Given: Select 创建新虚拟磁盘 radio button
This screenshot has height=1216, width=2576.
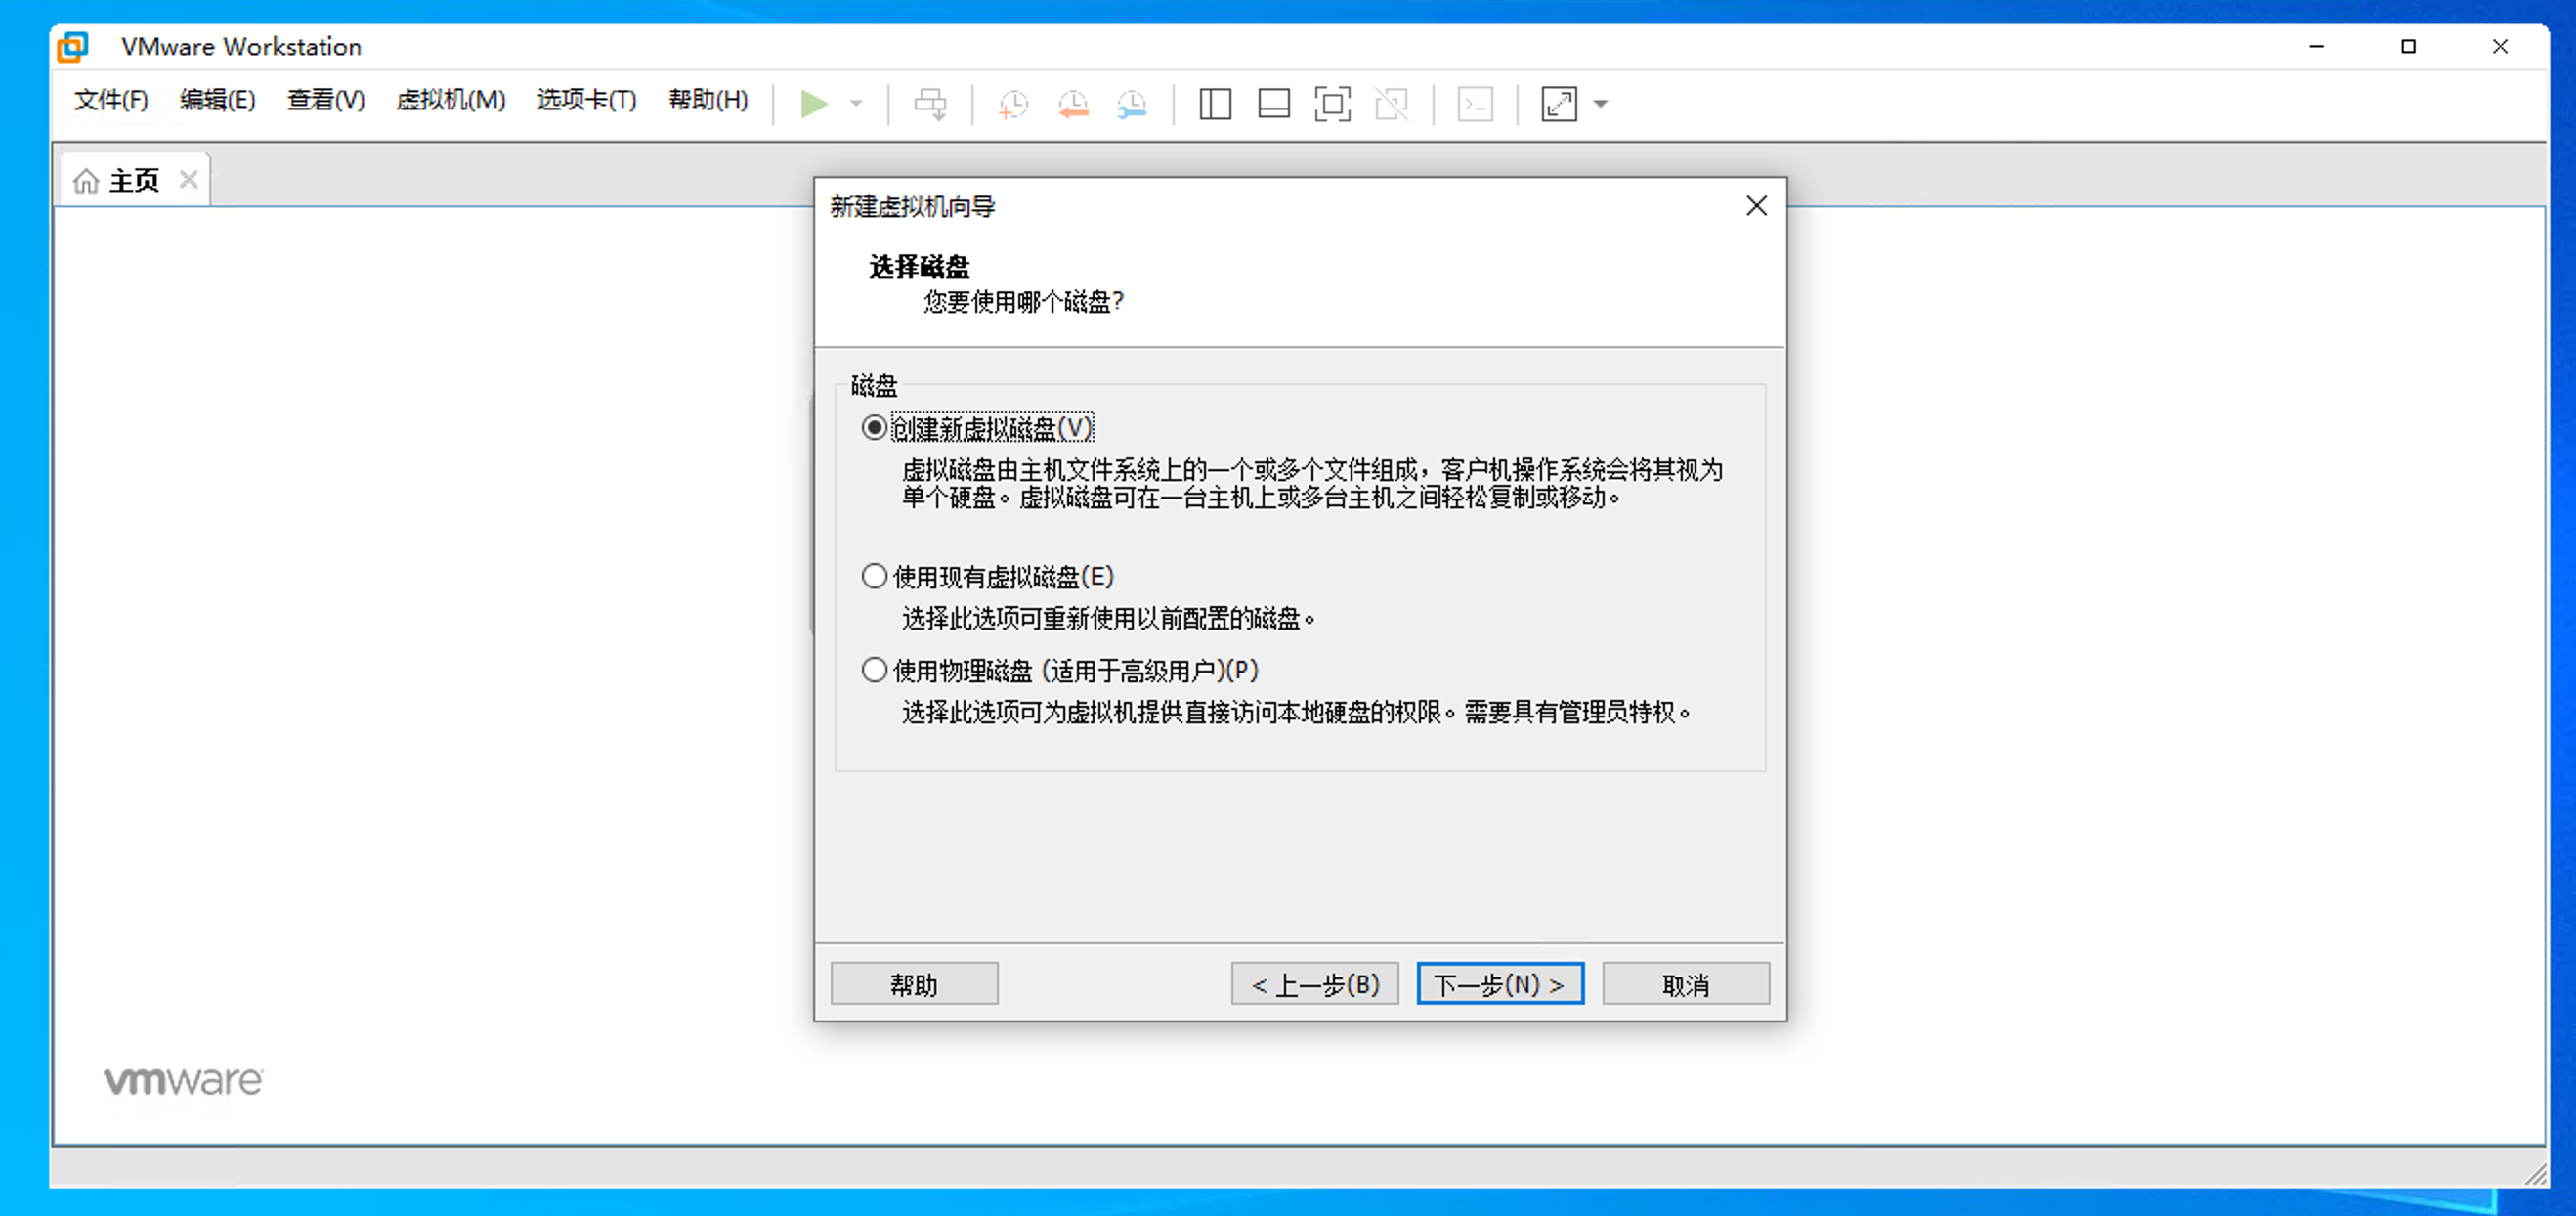Looking at the screenshot, I should pos(873,428).
